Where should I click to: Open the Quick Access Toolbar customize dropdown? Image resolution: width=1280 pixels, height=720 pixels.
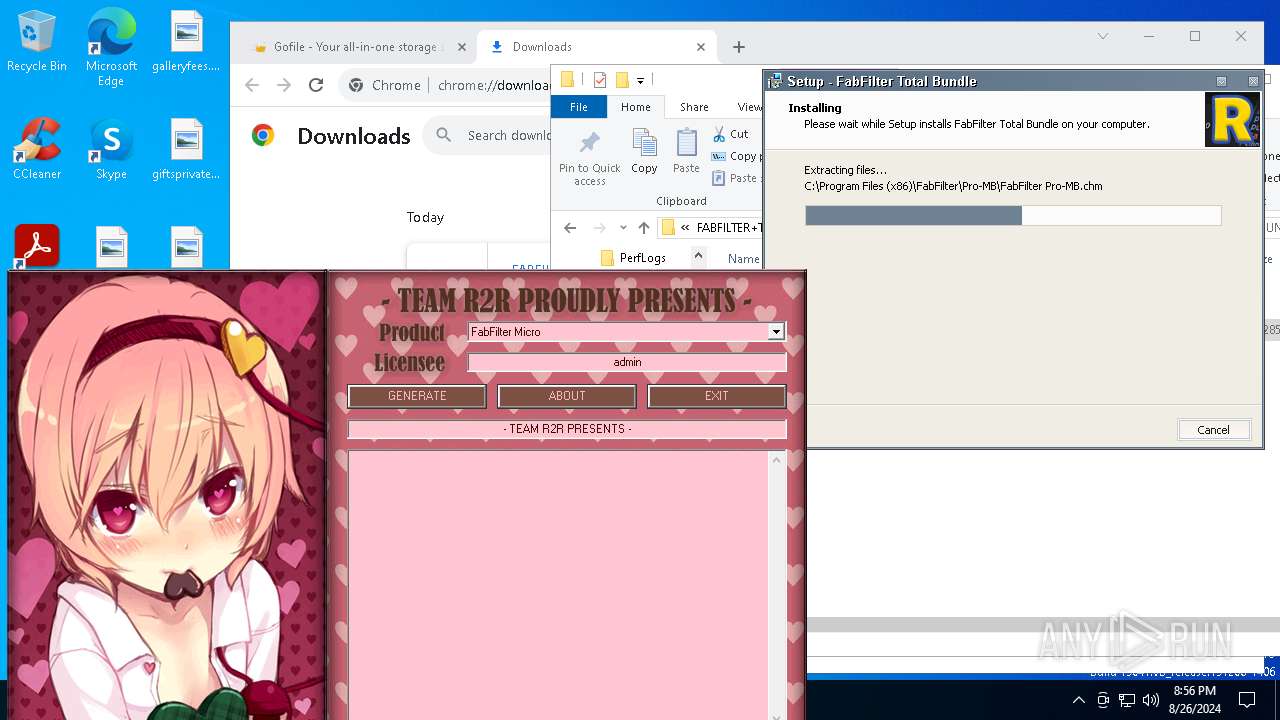click(641, 80)
